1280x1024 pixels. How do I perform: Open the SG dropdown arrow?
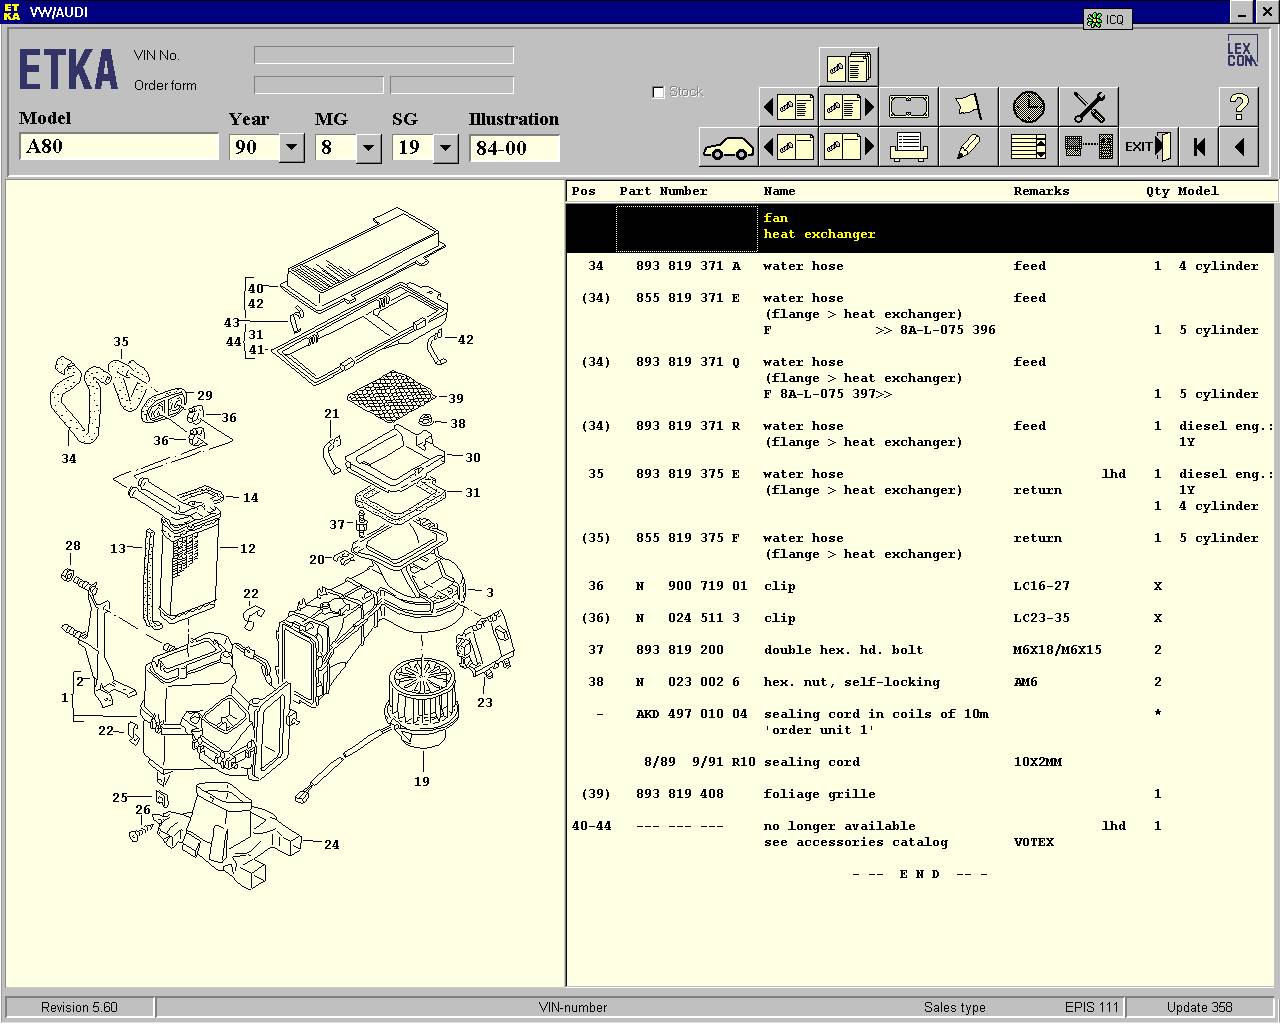(445, 148)
